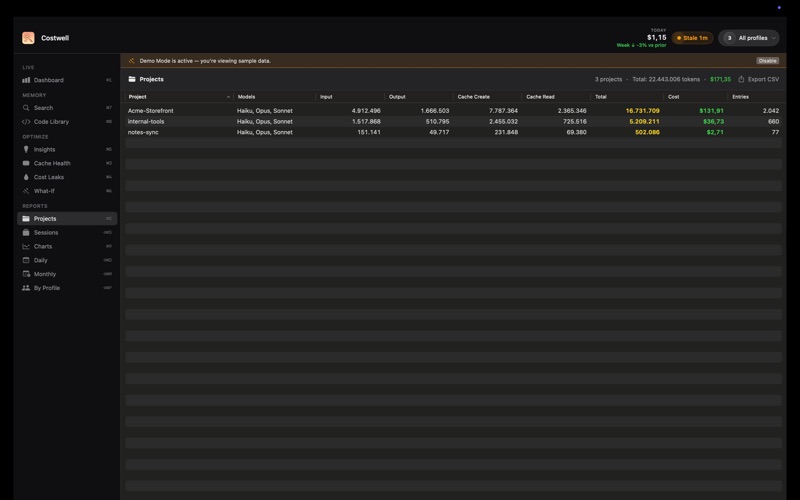Open the What-If label
The height and width of the screenshot is (500, 800).
(x=44, y=191)
